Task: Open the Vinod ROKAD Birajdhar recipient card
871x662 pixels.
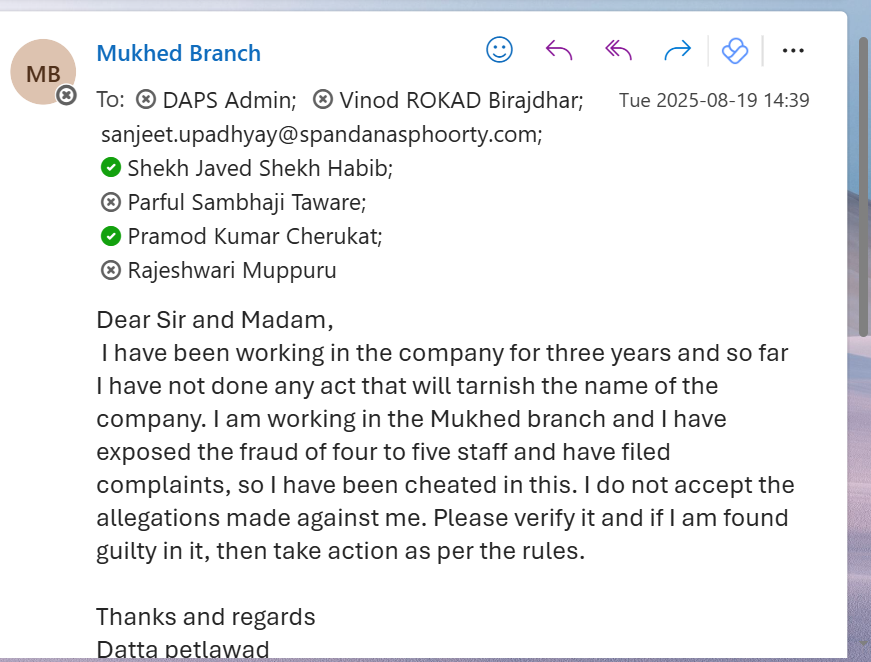Action: click(460, 100)
